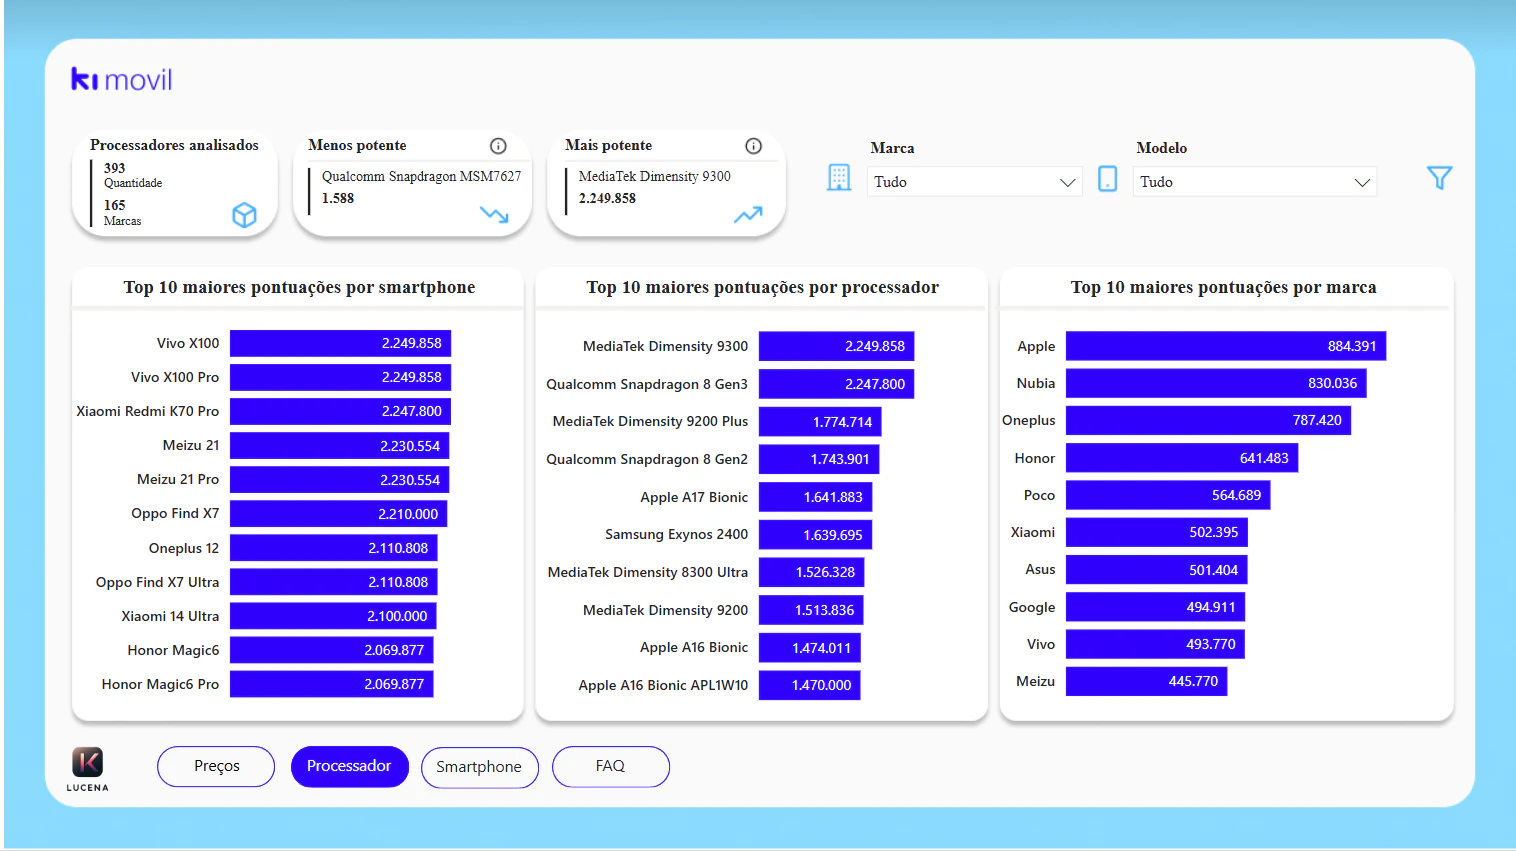Image resolution: width=1516 pixels, height=851 pixels.
Task: Select the Vivo X100 bar
Action: pyautogui.click(x=341, y=343)
